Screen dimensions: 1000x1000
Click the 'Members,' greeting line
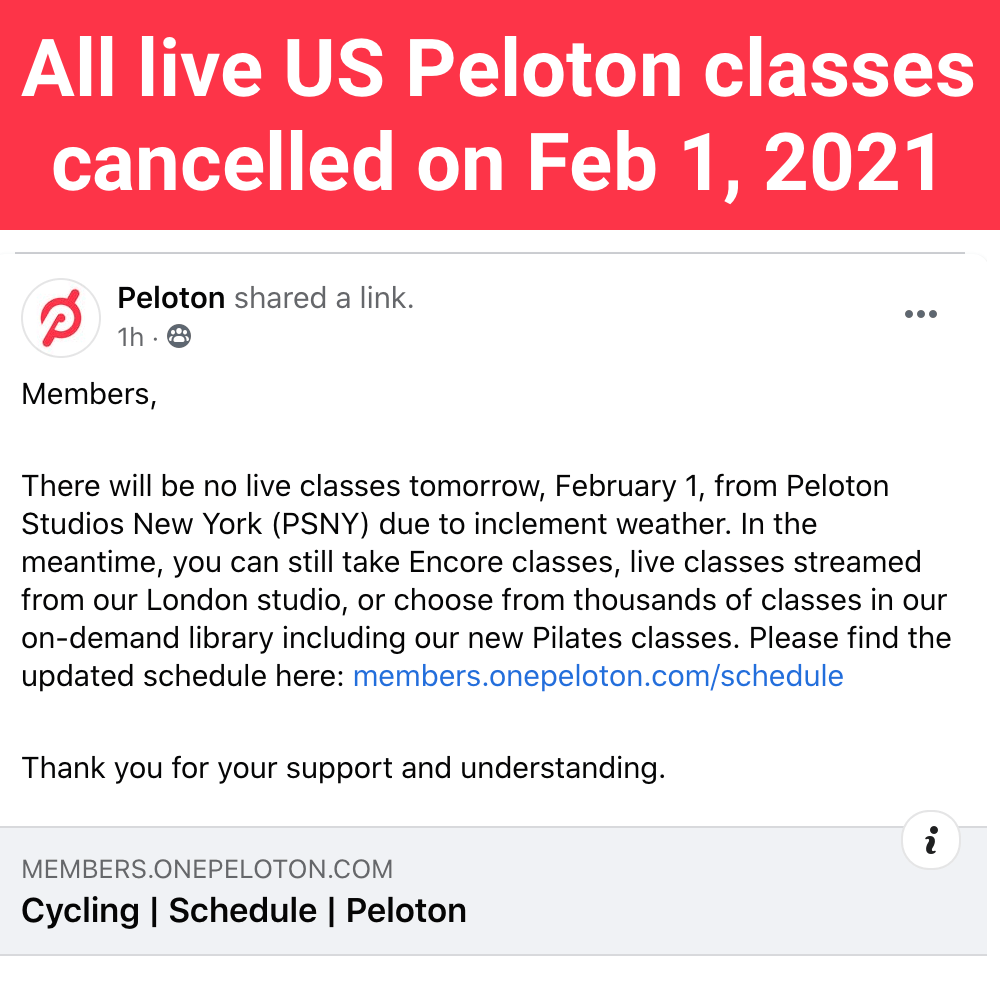[x=89, y=395]
